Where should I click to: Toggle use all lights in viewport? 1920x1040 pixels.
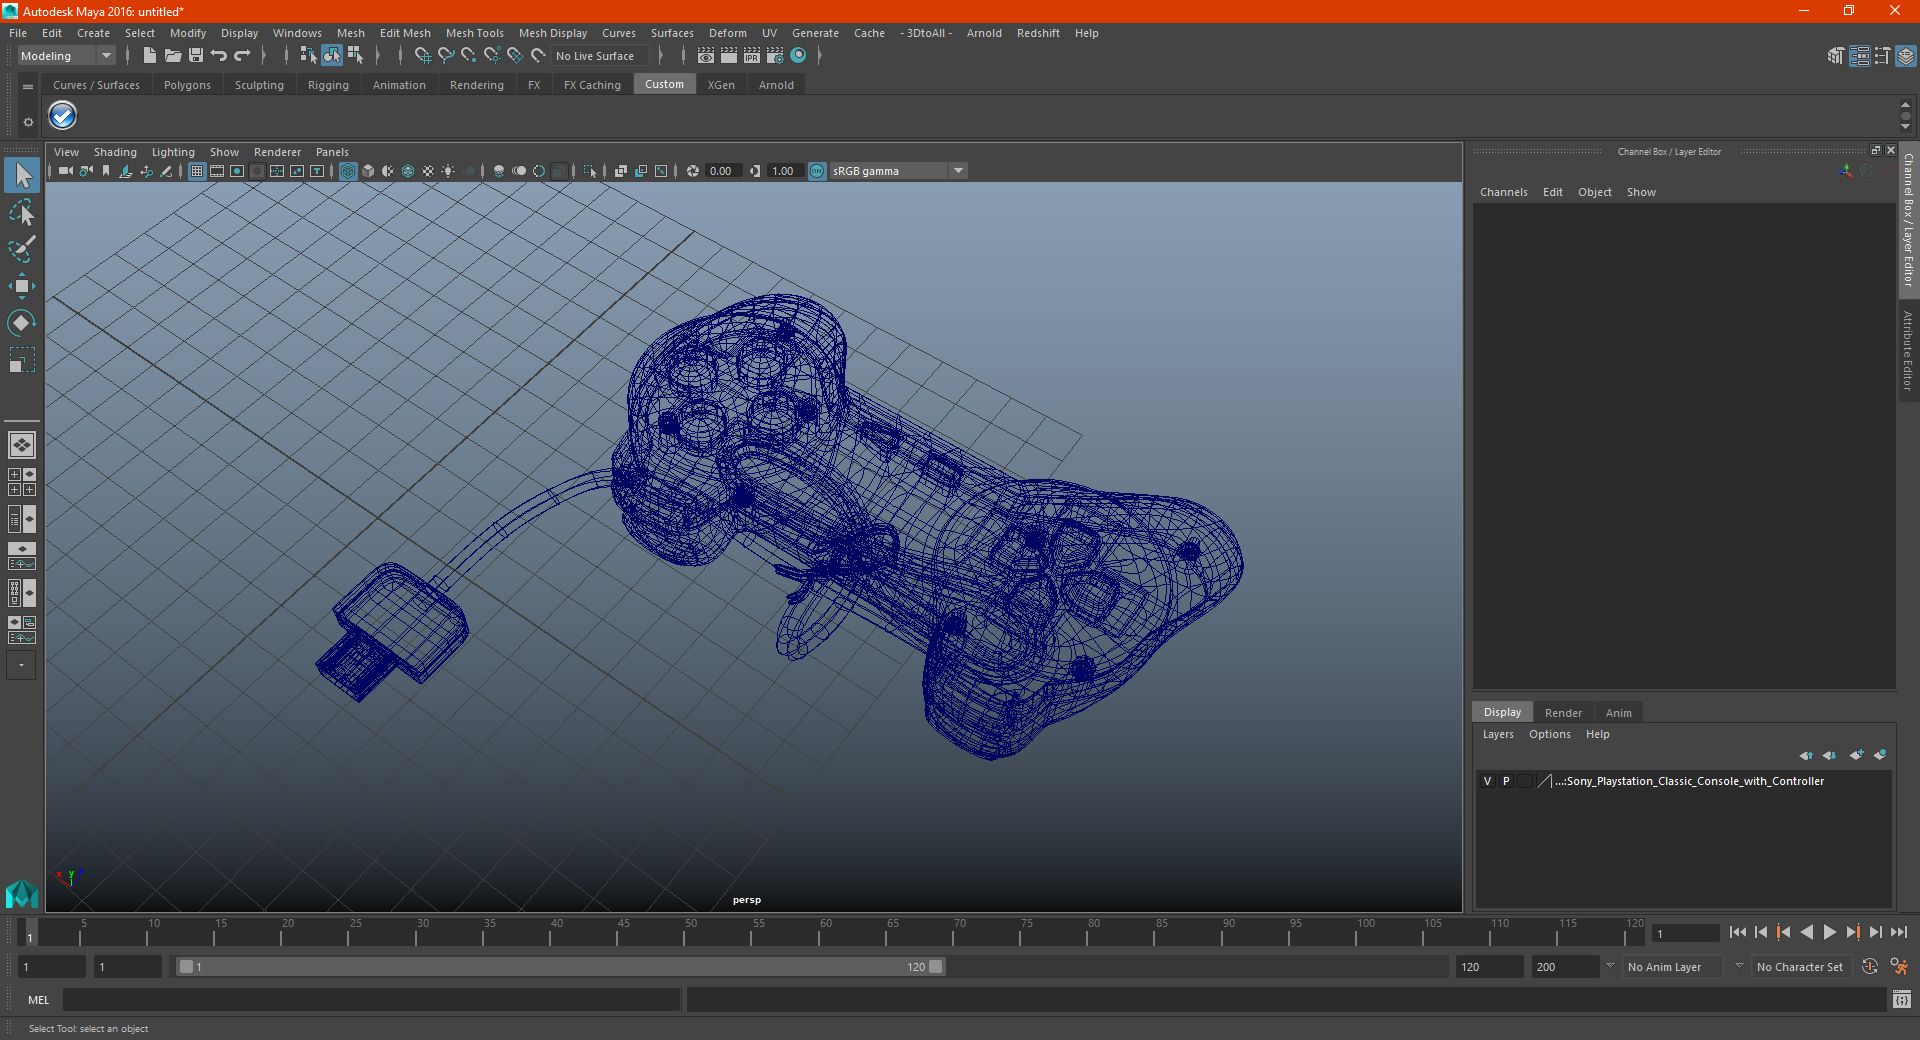click(x=448, y=171)
